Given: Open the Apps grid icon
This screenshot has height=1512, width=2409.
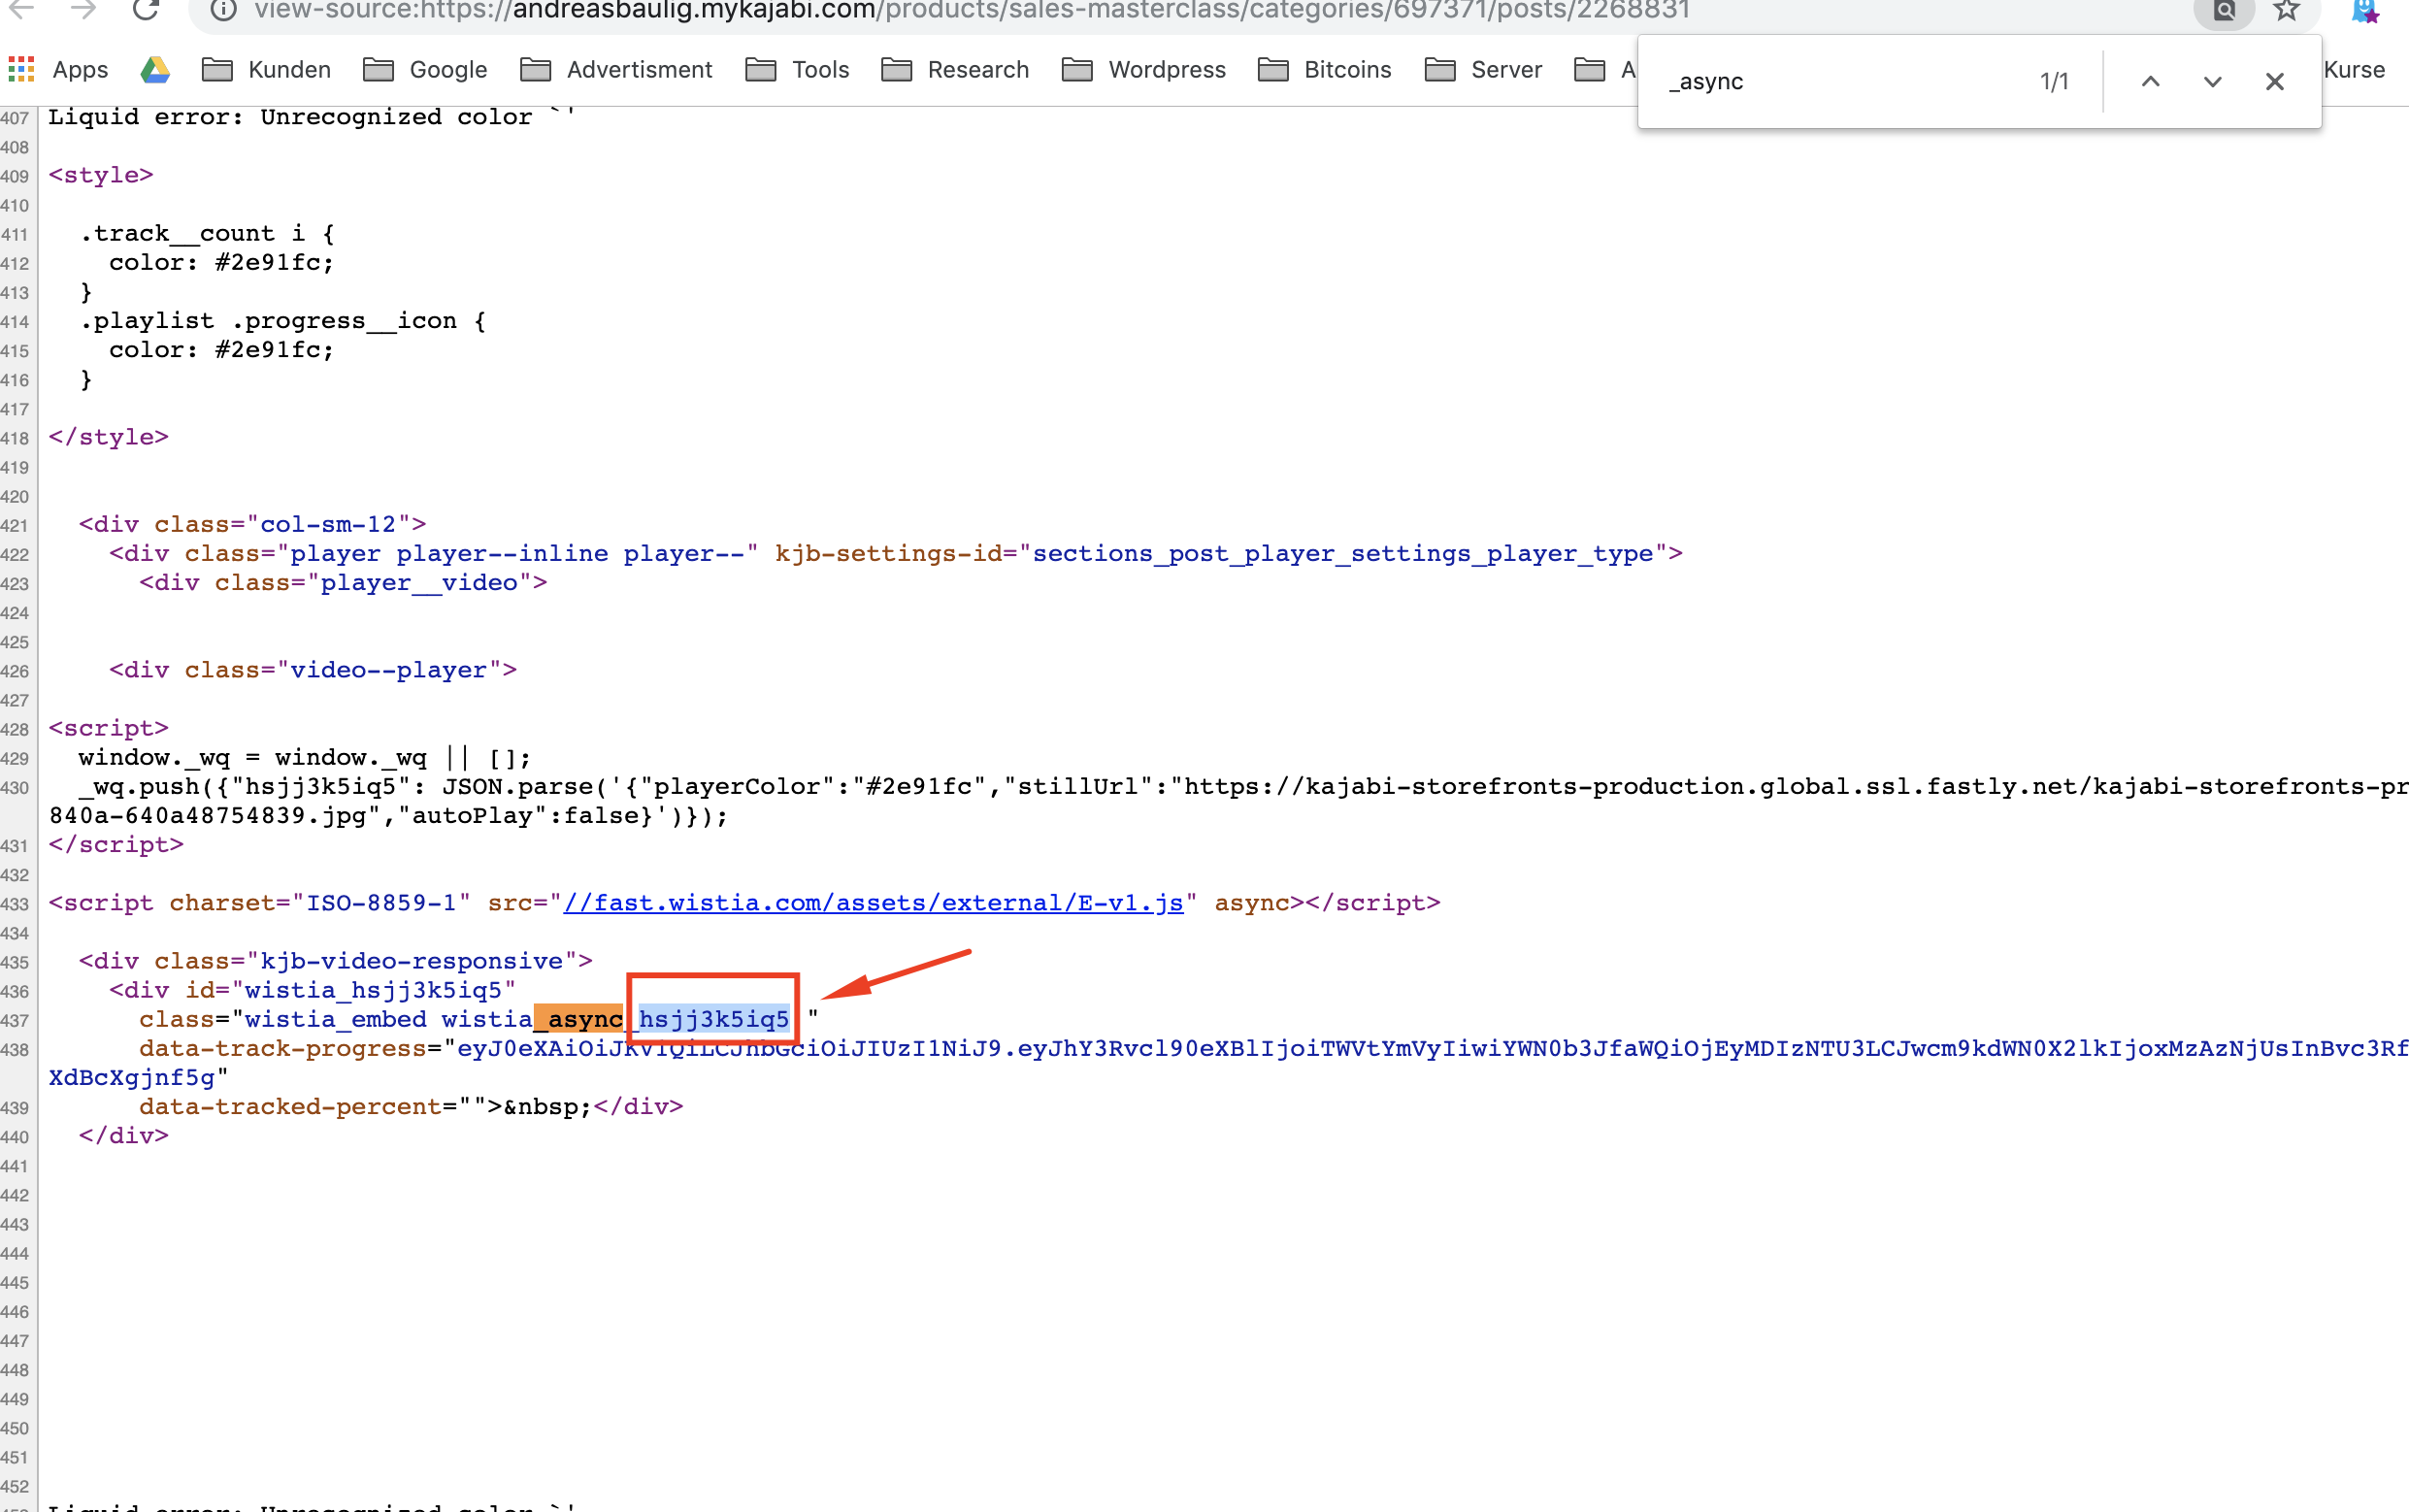Looking at the screenshot, I should click(21, 69).
